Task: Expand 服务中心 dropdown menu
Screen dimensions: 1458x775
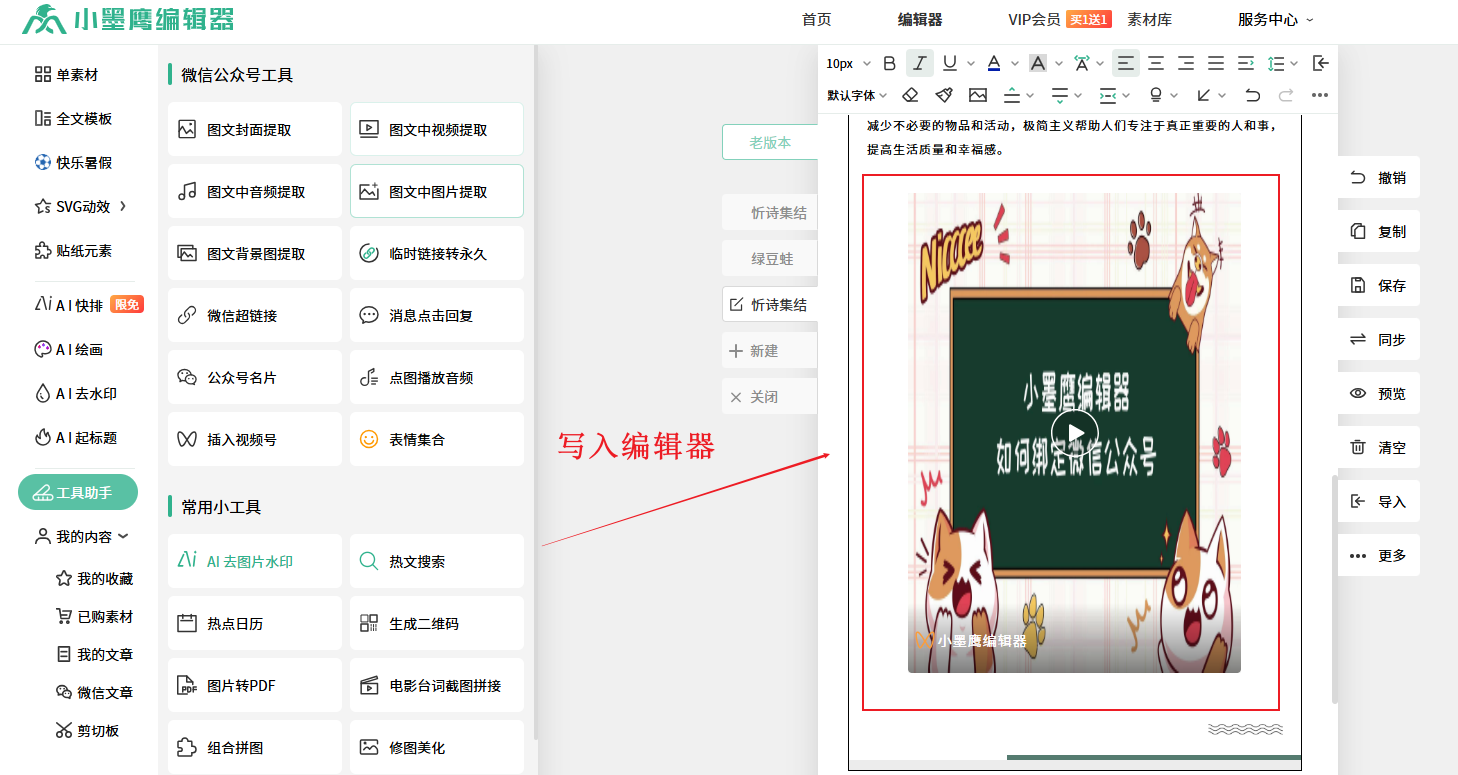Action: pos(1275,19)
